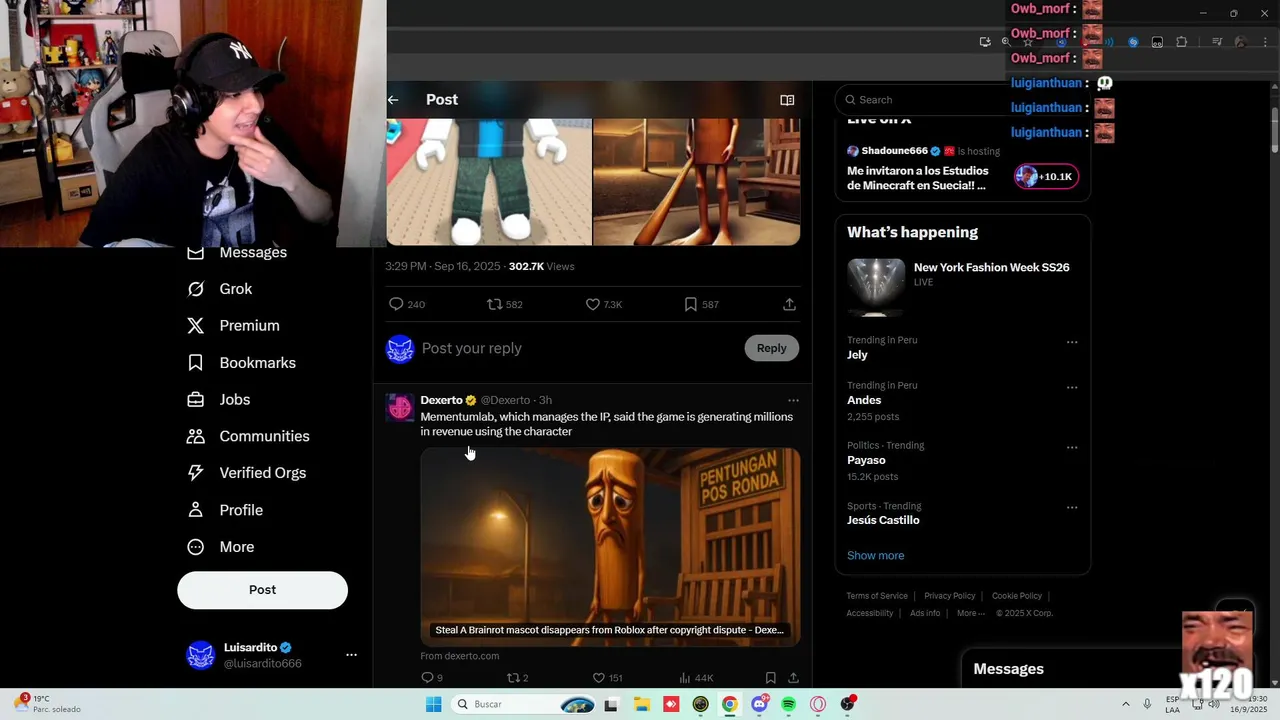Open File Explorer from the taskbar

coord(641,705)
